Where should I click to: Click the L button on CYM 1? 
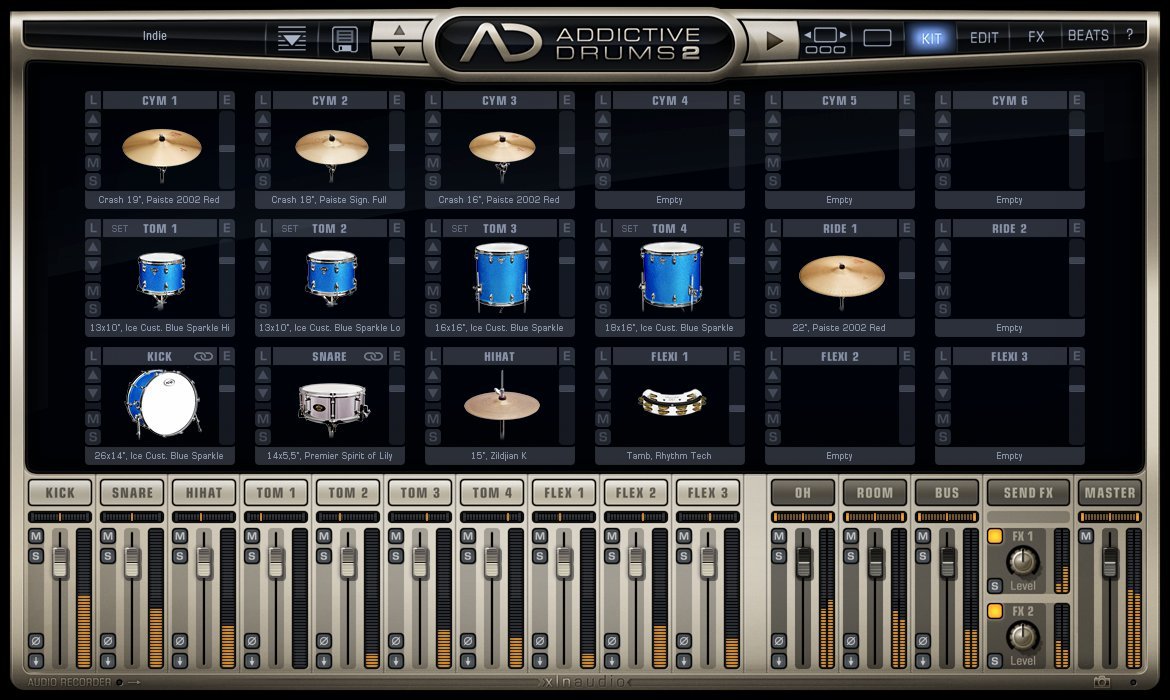[93, 100]
